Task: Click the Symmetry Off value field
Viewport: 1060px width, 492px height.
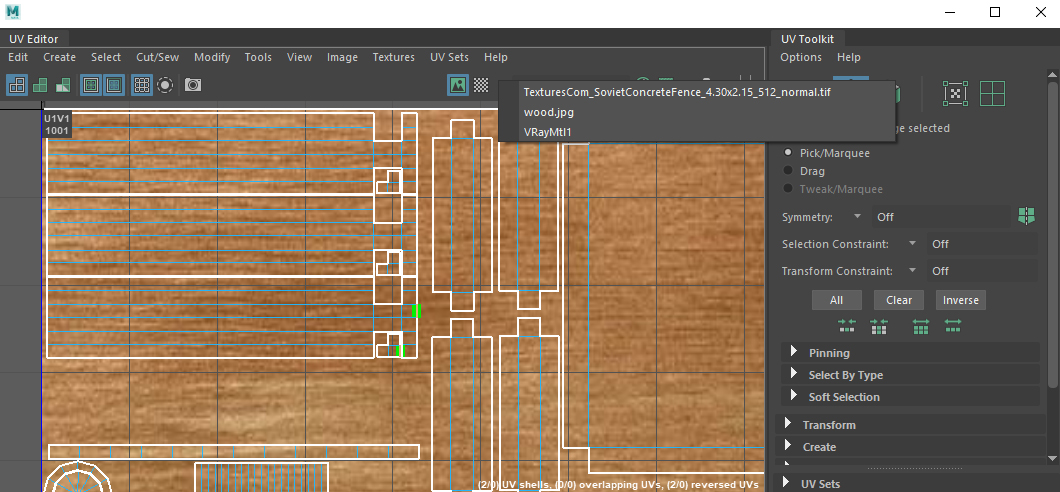Action: click(x=940, y=216)
